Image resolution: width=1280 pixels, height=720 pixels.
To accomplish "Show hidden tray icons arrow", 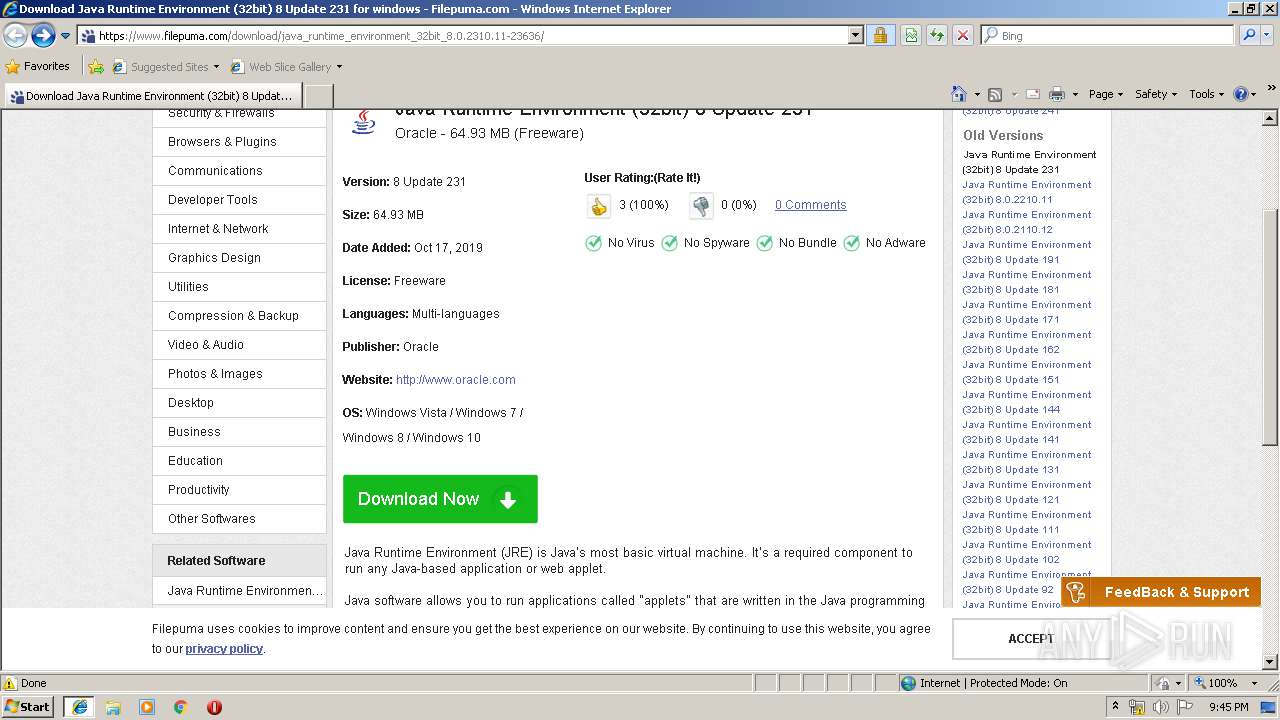I will (1116, 707).
